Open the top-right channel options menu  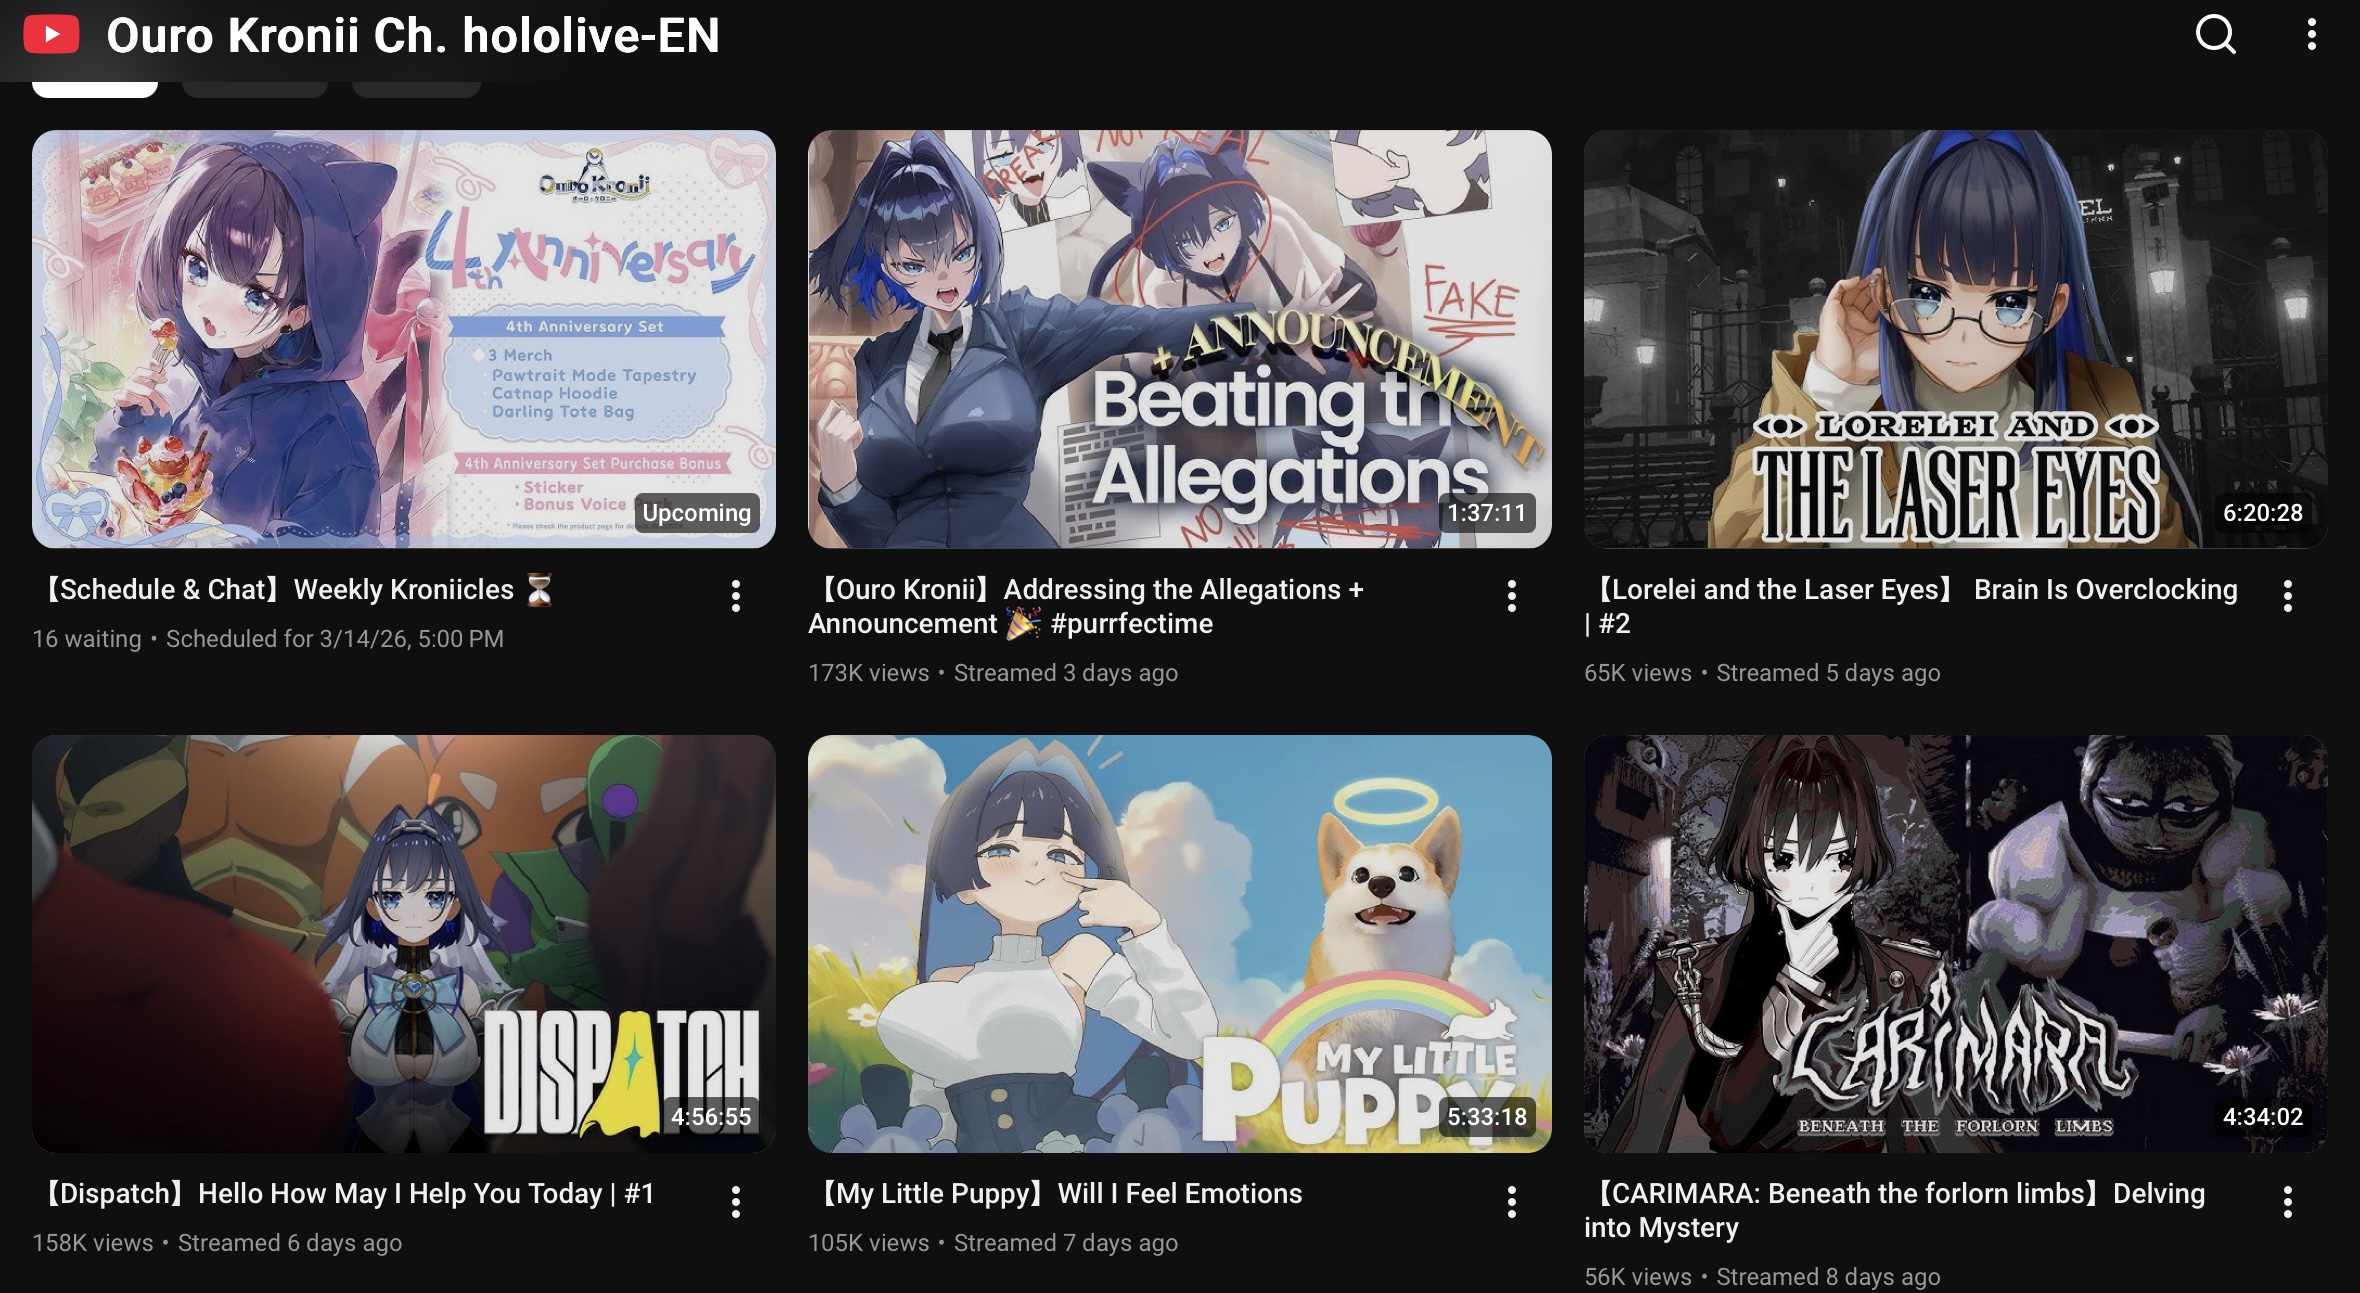tap(2311, 35)
